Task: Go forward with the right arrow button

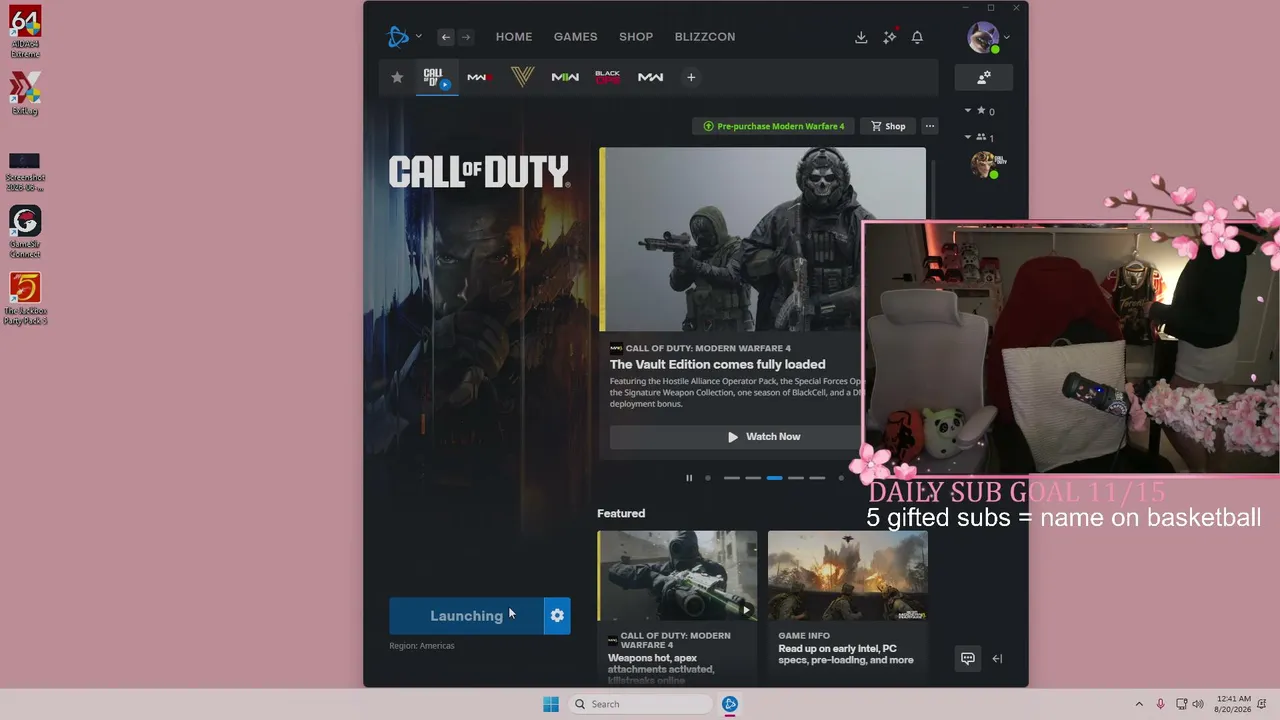Action: [466, 37]
